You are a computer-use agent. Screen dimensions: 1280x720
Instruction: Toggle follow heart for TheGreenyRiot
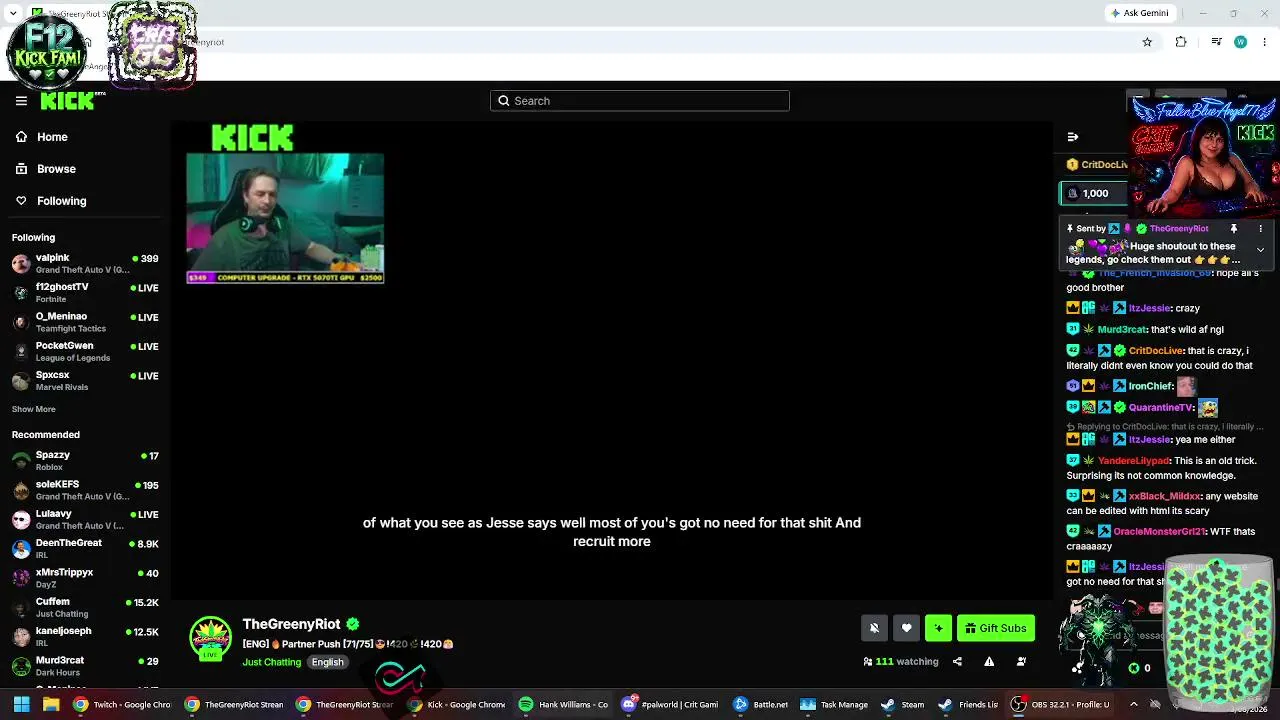click(x=906, y=628)
